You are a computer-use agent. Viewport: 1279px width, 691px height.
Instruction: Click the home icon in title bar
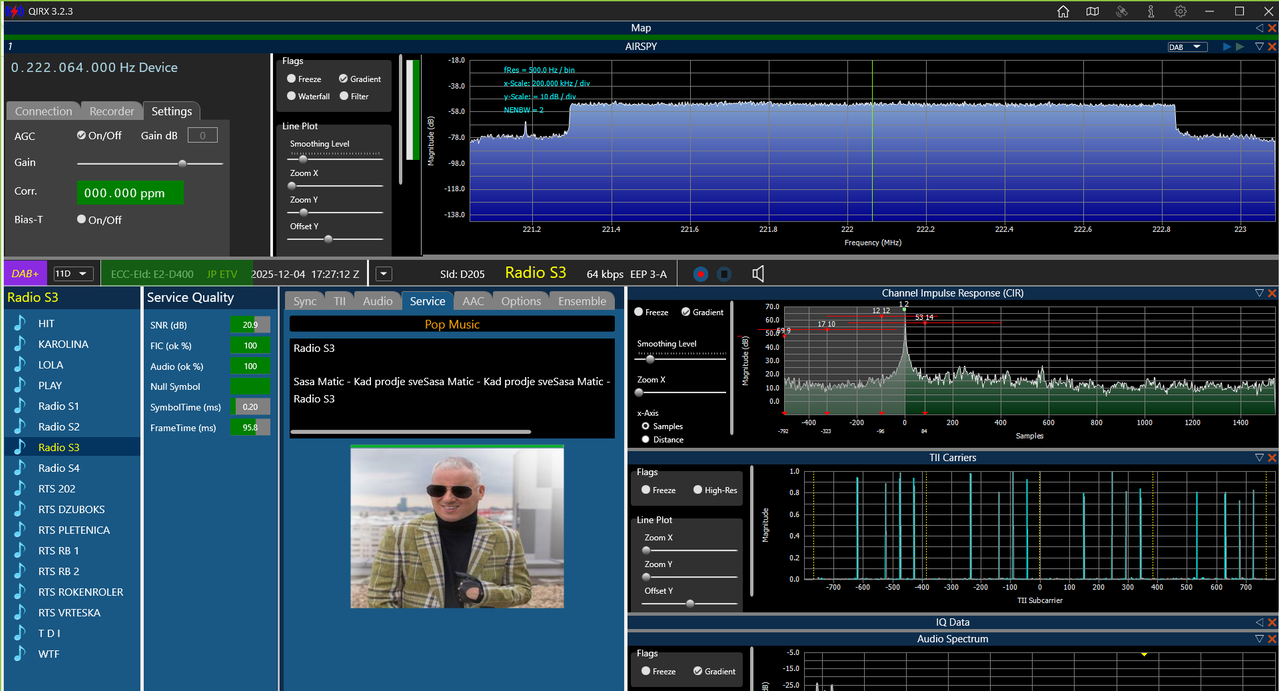pos(1063,11)
